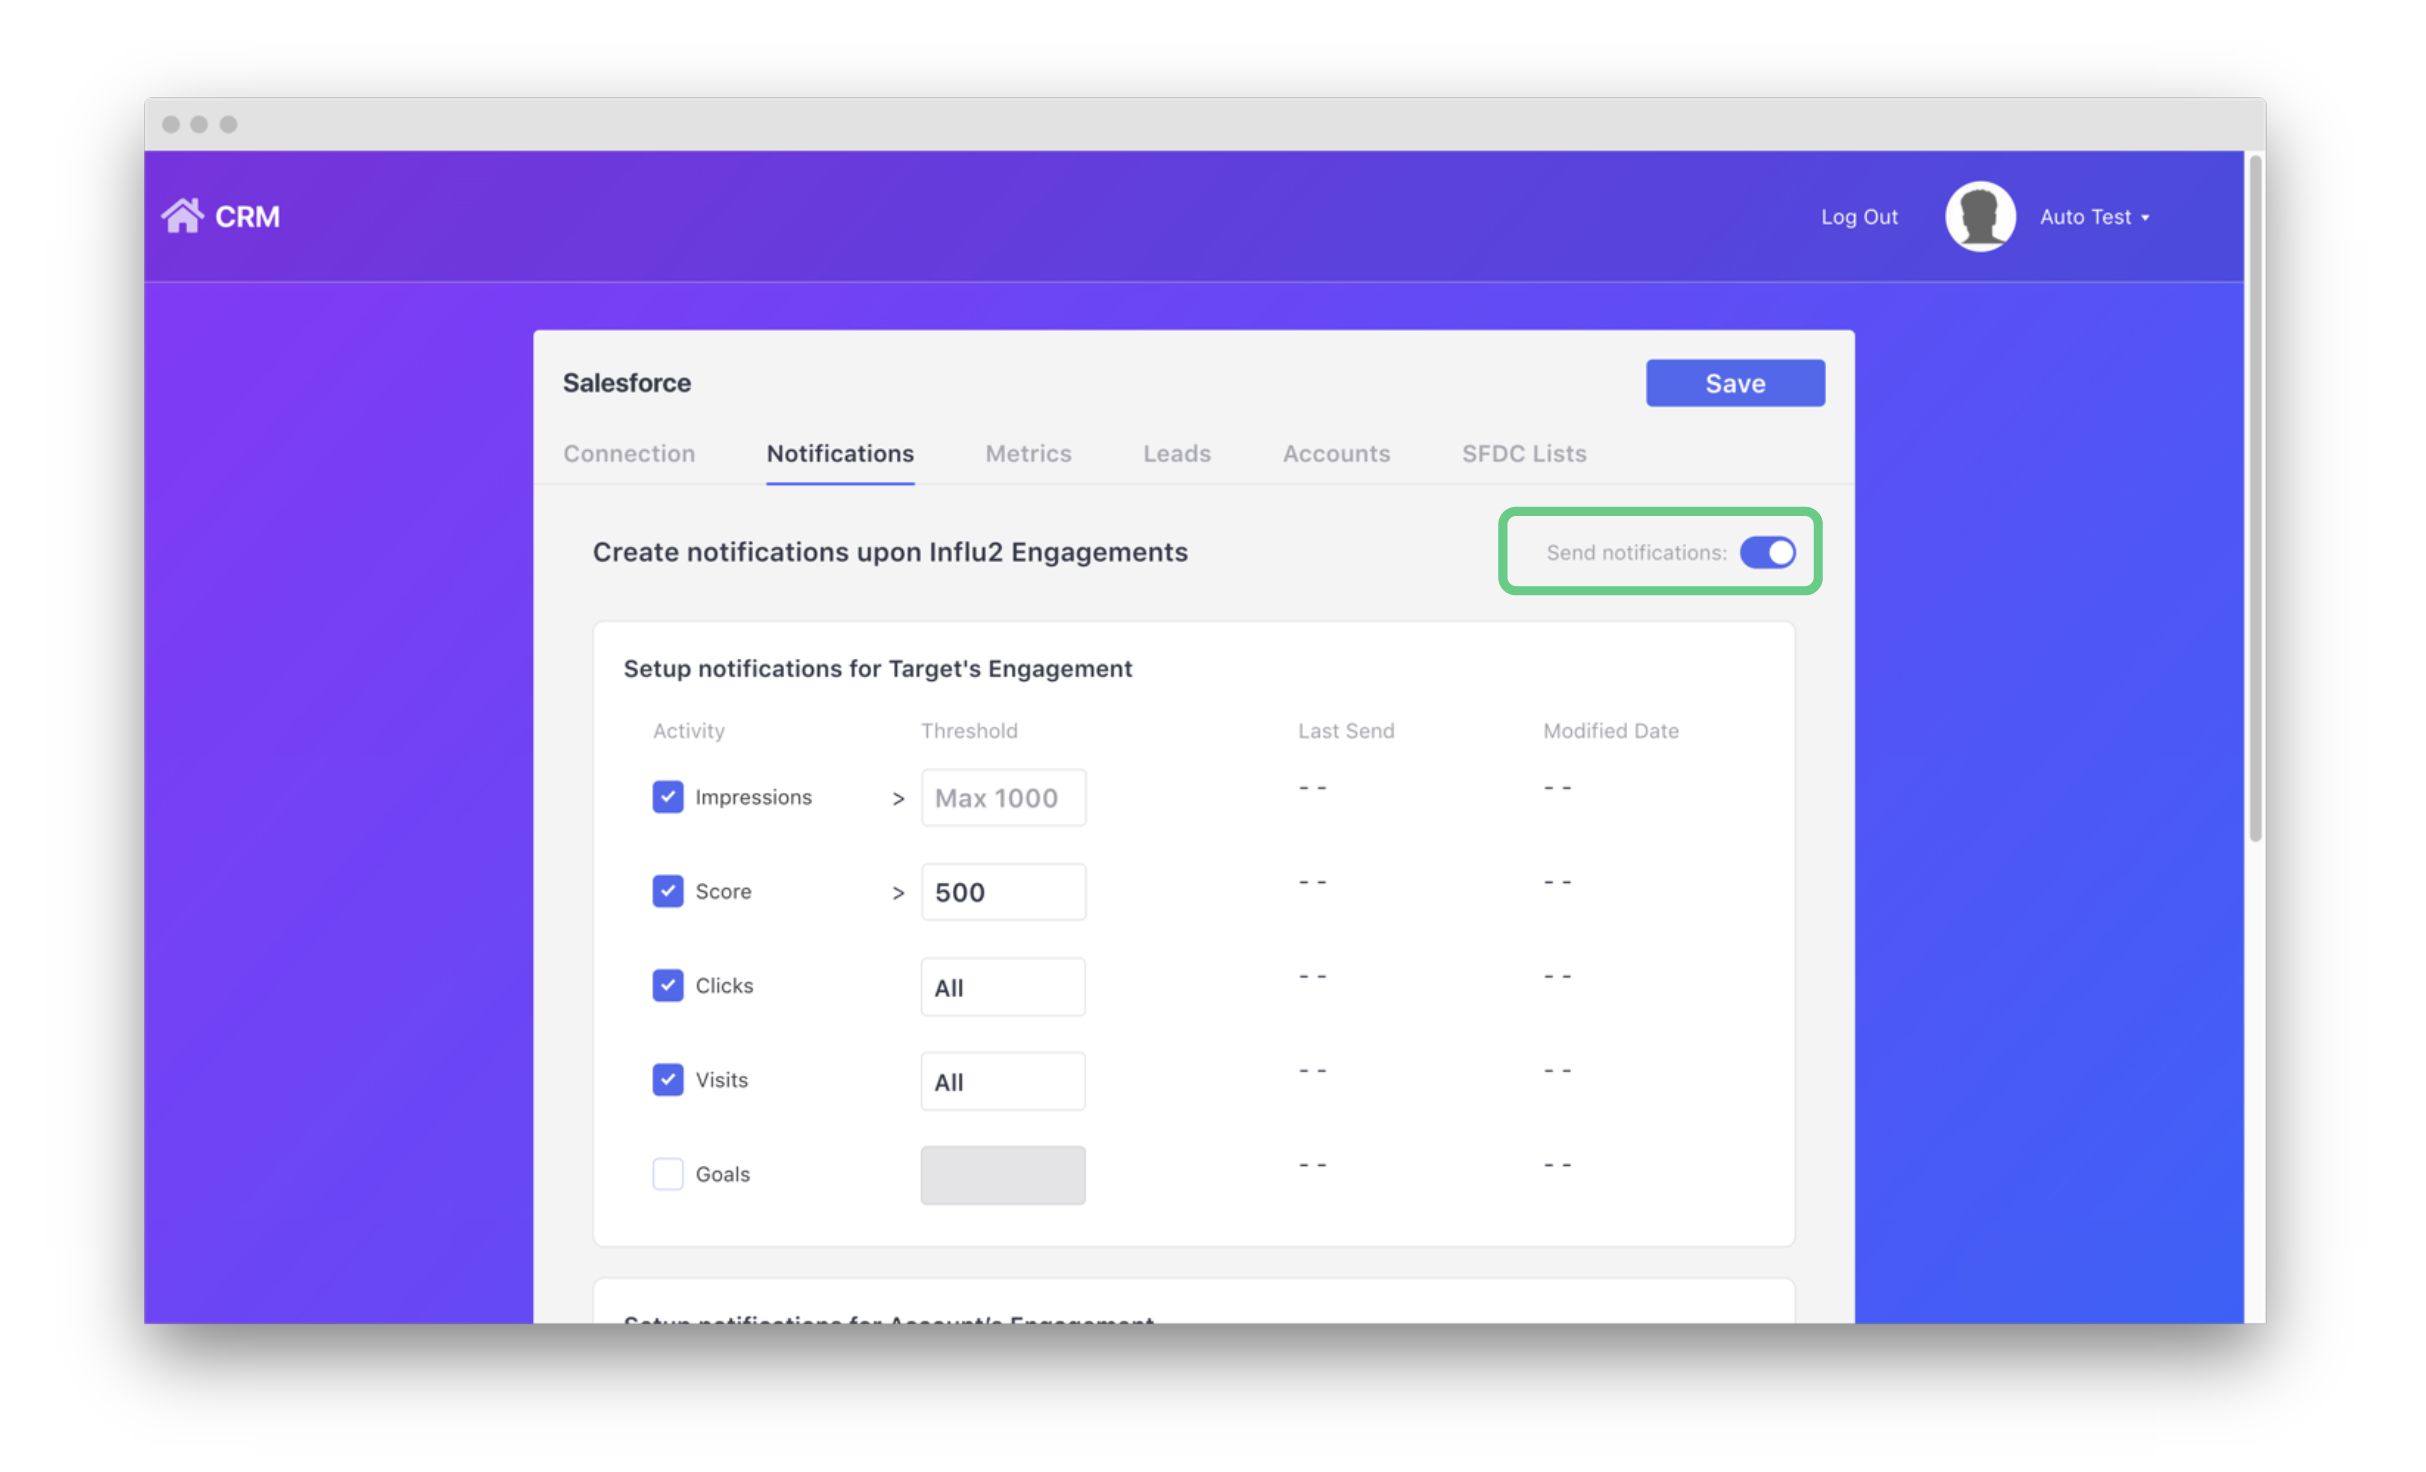Go to the Leads tab
This screenshot has height=1472, width=2426.
(1176, 454)
